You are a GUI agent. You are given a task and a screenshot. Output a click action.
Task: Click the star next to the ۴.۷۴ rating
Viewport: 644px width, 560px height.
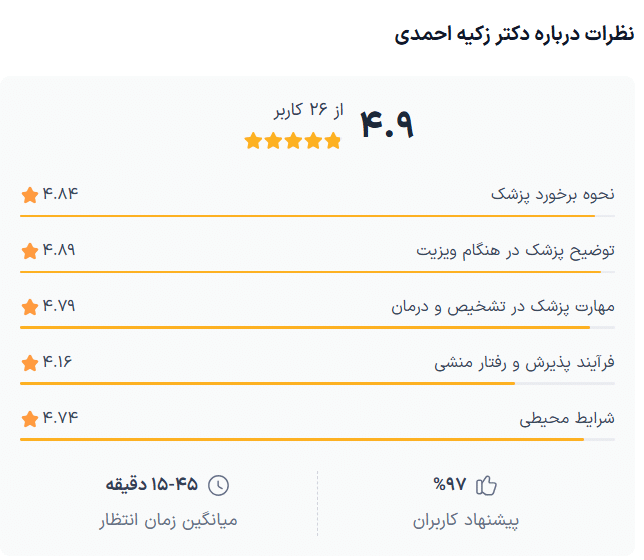tap(30, 418)
